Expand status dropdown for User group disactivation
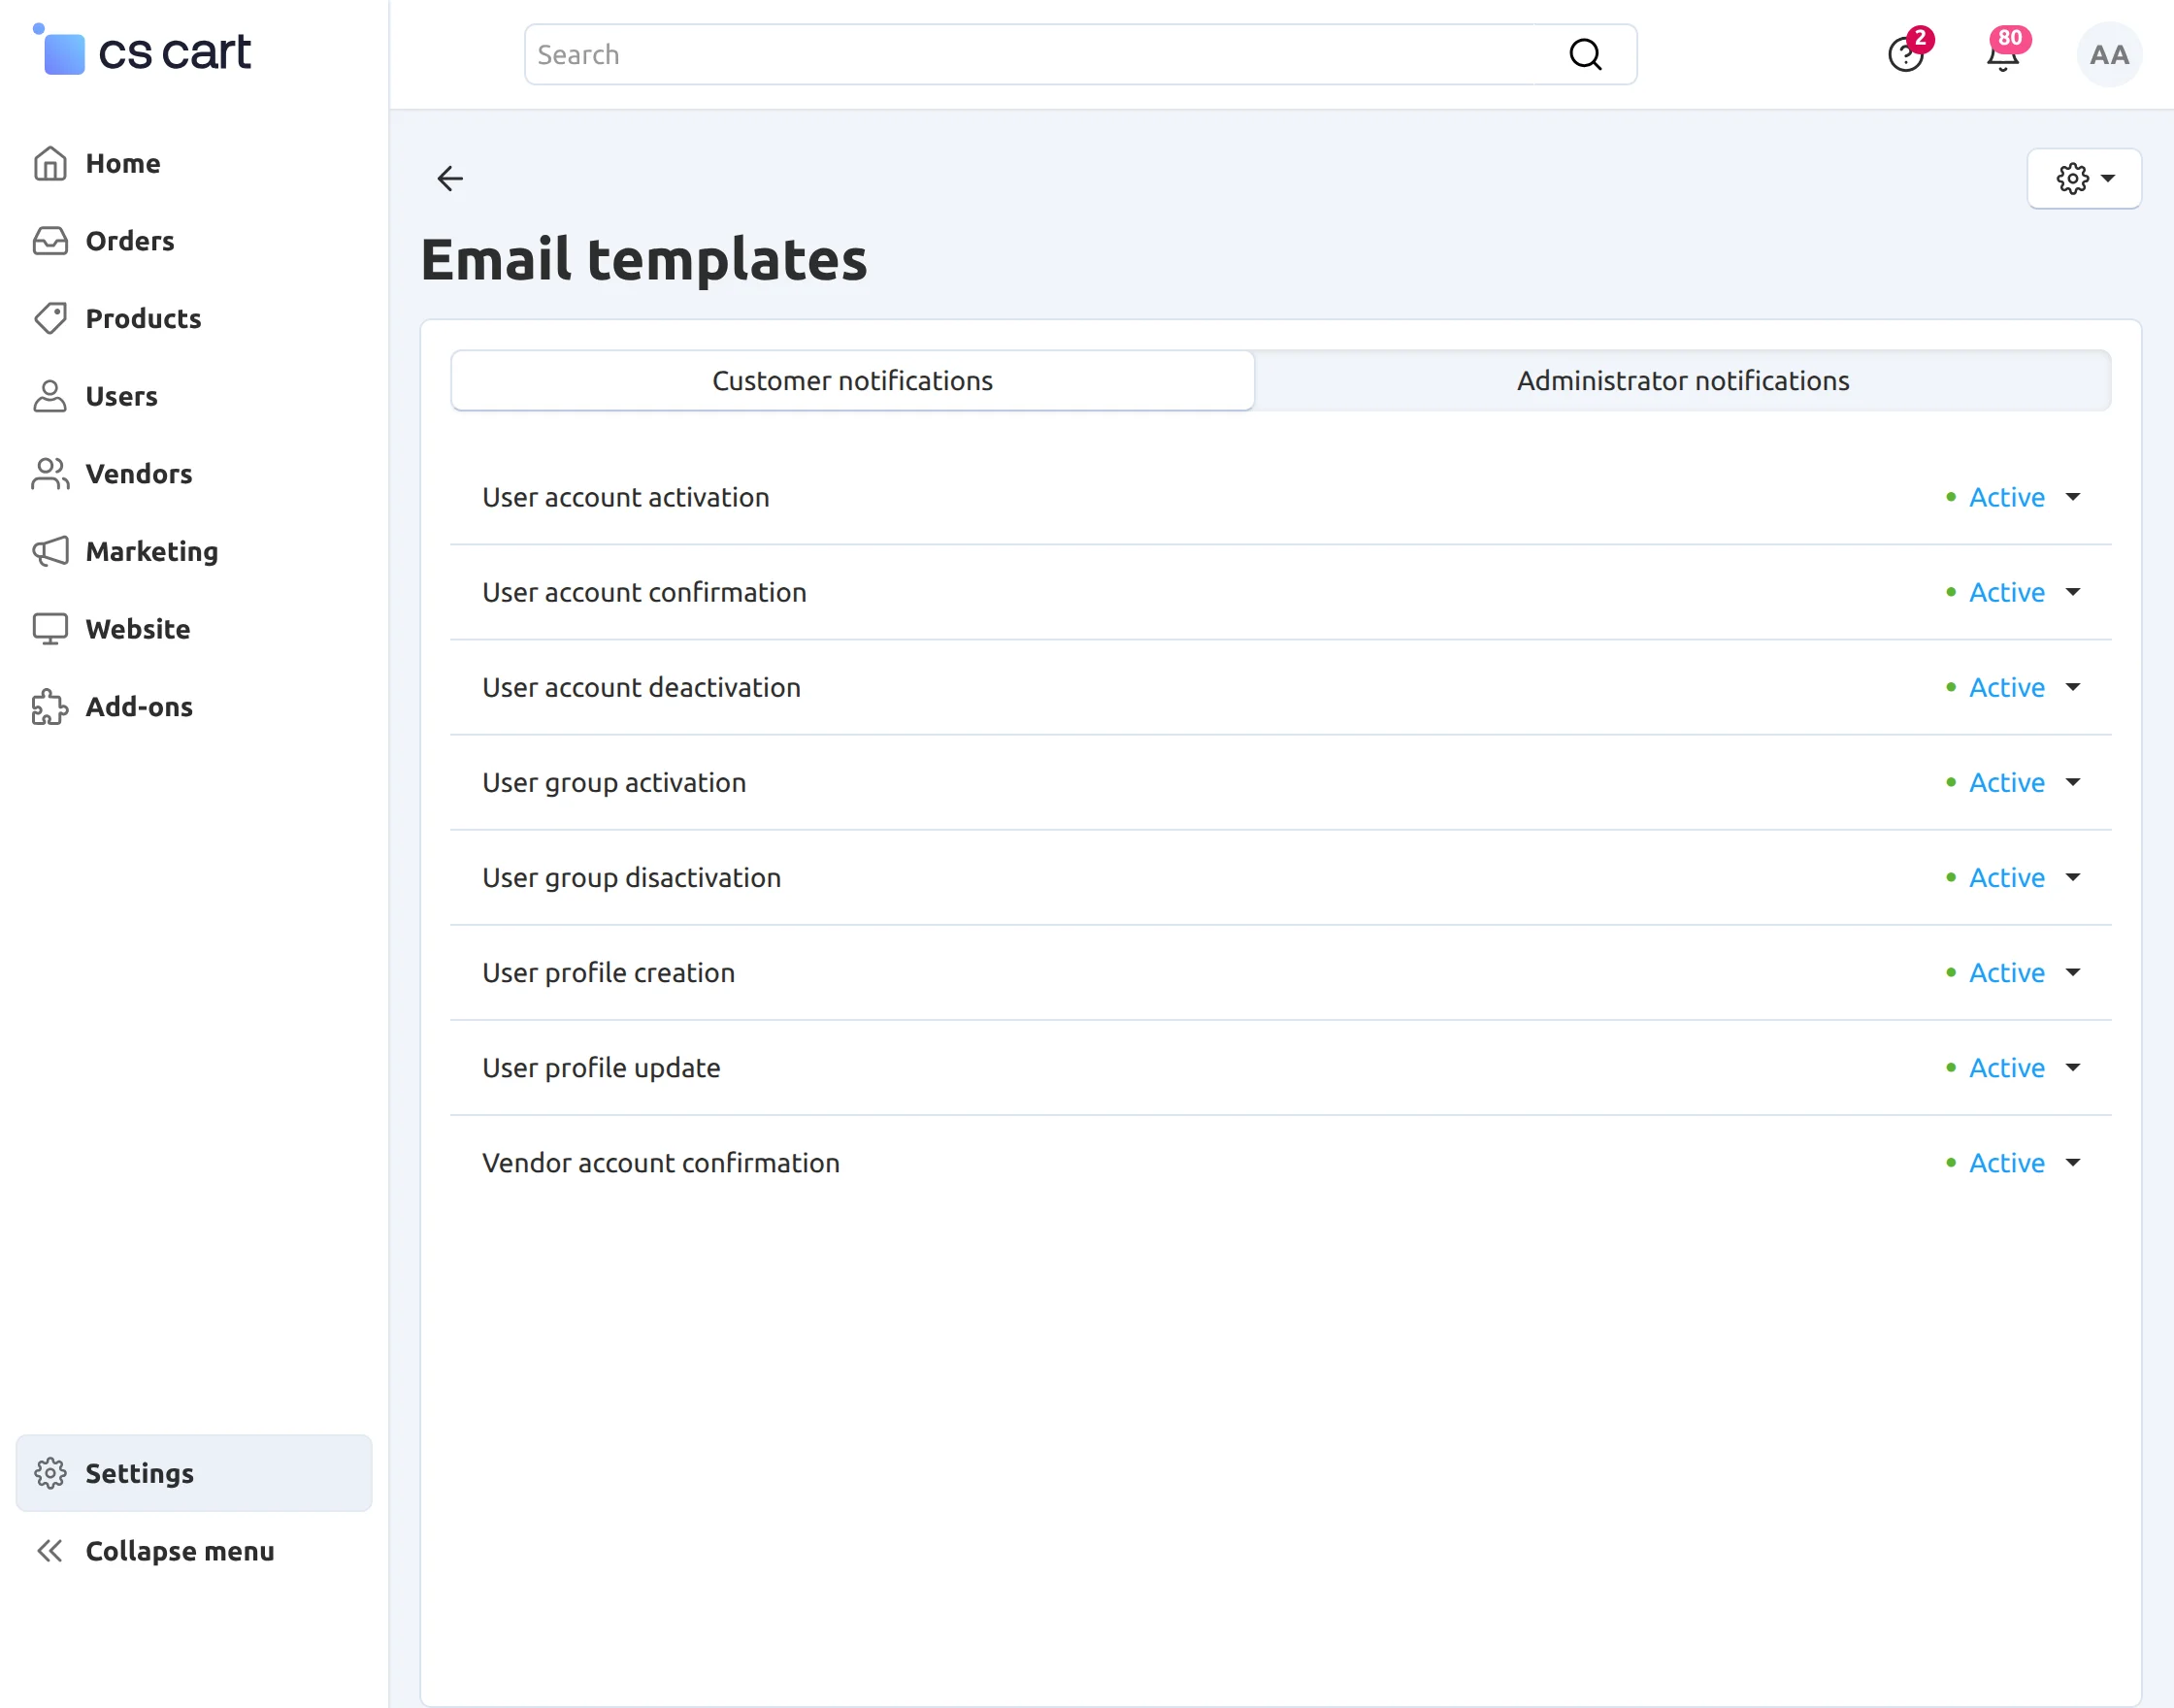Screen dimensions: 2174x1708 coord(2014,877)
